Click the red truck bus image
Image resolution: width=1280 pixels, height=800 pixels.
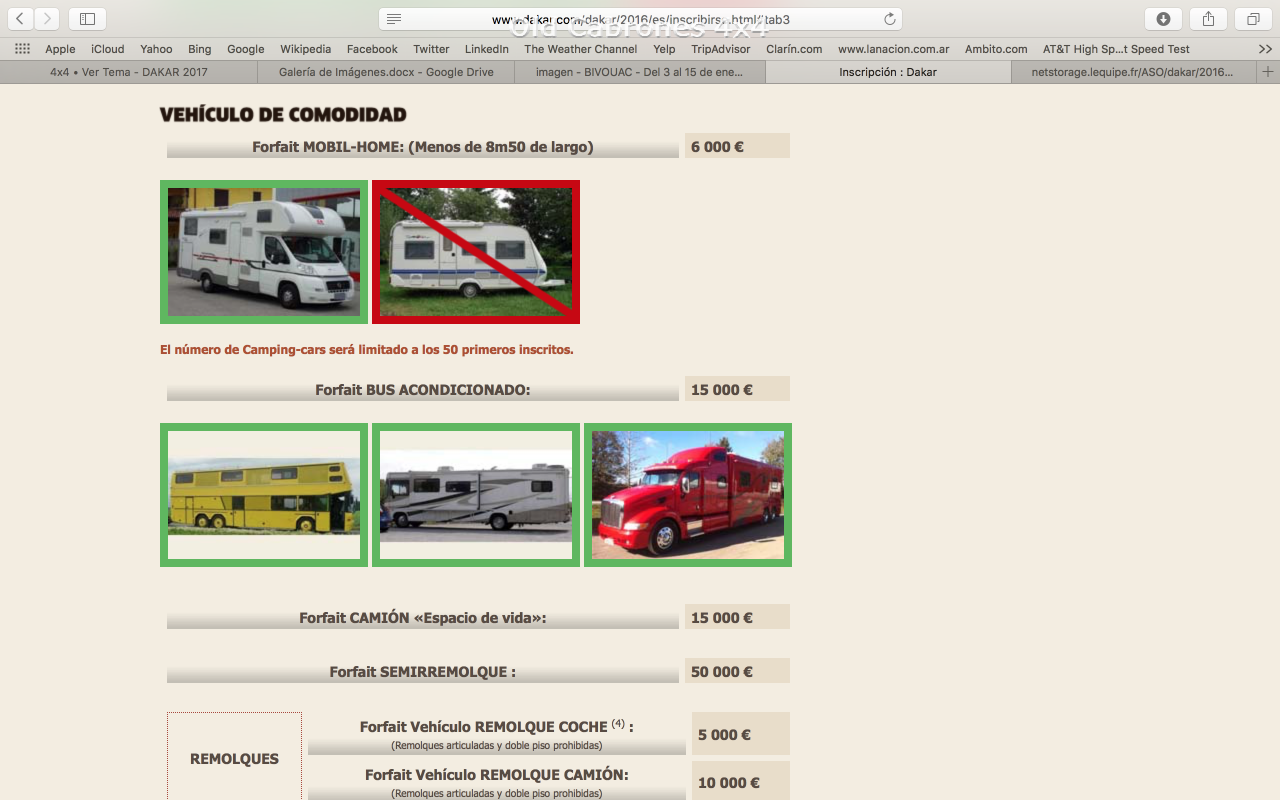[x=688, y=495]
